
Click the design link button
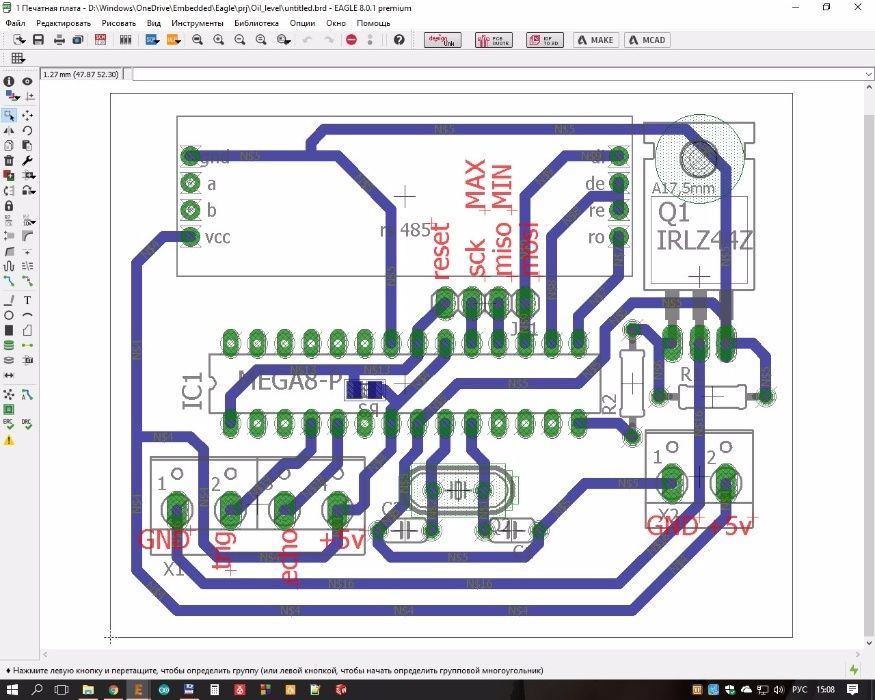tap(443, 40)
